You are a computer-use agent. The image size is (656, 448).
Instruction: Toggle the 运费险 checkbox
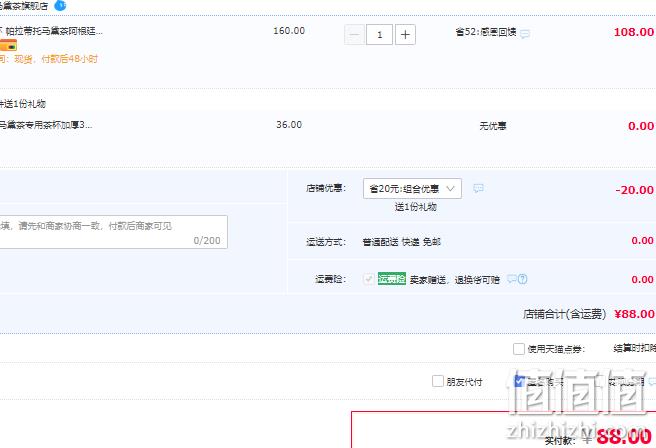[369, 279]
